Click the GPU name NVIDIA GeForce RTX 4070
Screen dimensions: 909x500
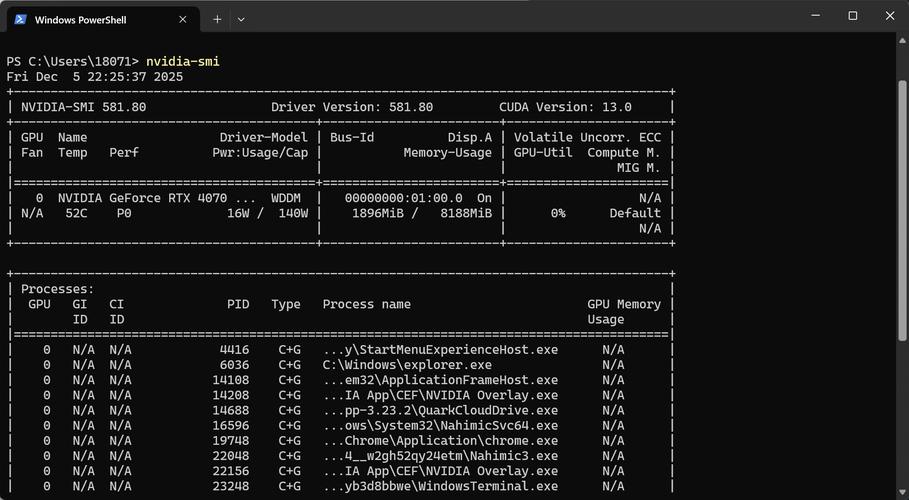[142, 198]
